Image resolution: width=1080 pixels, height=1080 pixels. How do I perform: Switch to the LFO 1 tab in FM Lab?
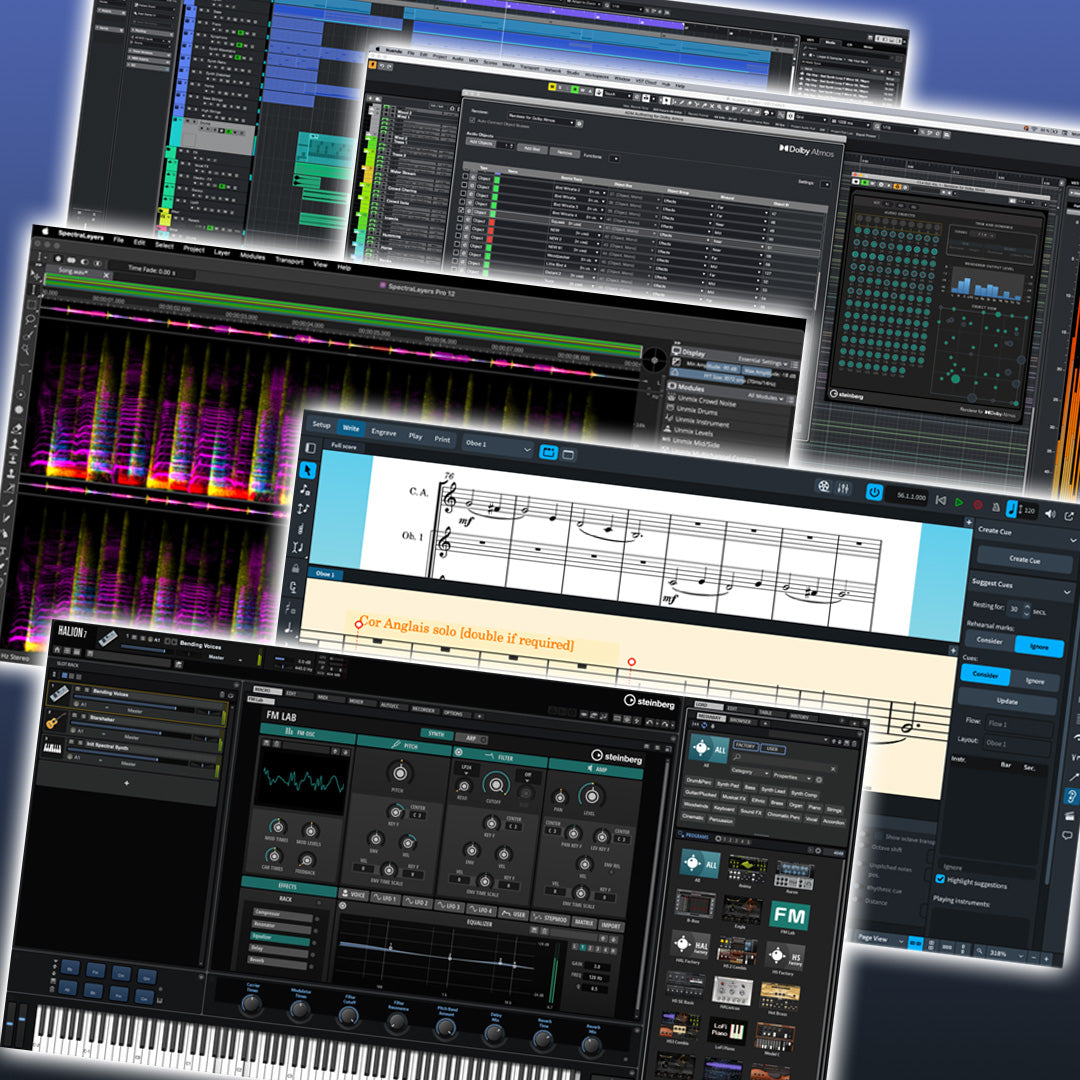point(385,899)
